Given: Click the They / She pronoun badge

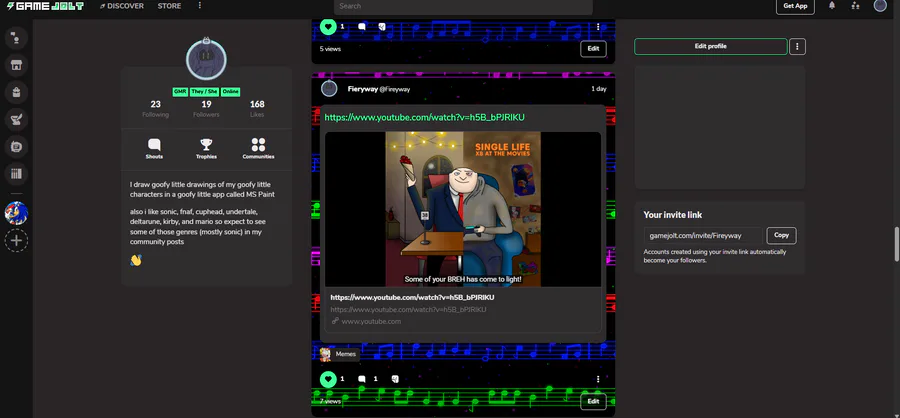Looking at the screenshot, I should pos(204,92).
